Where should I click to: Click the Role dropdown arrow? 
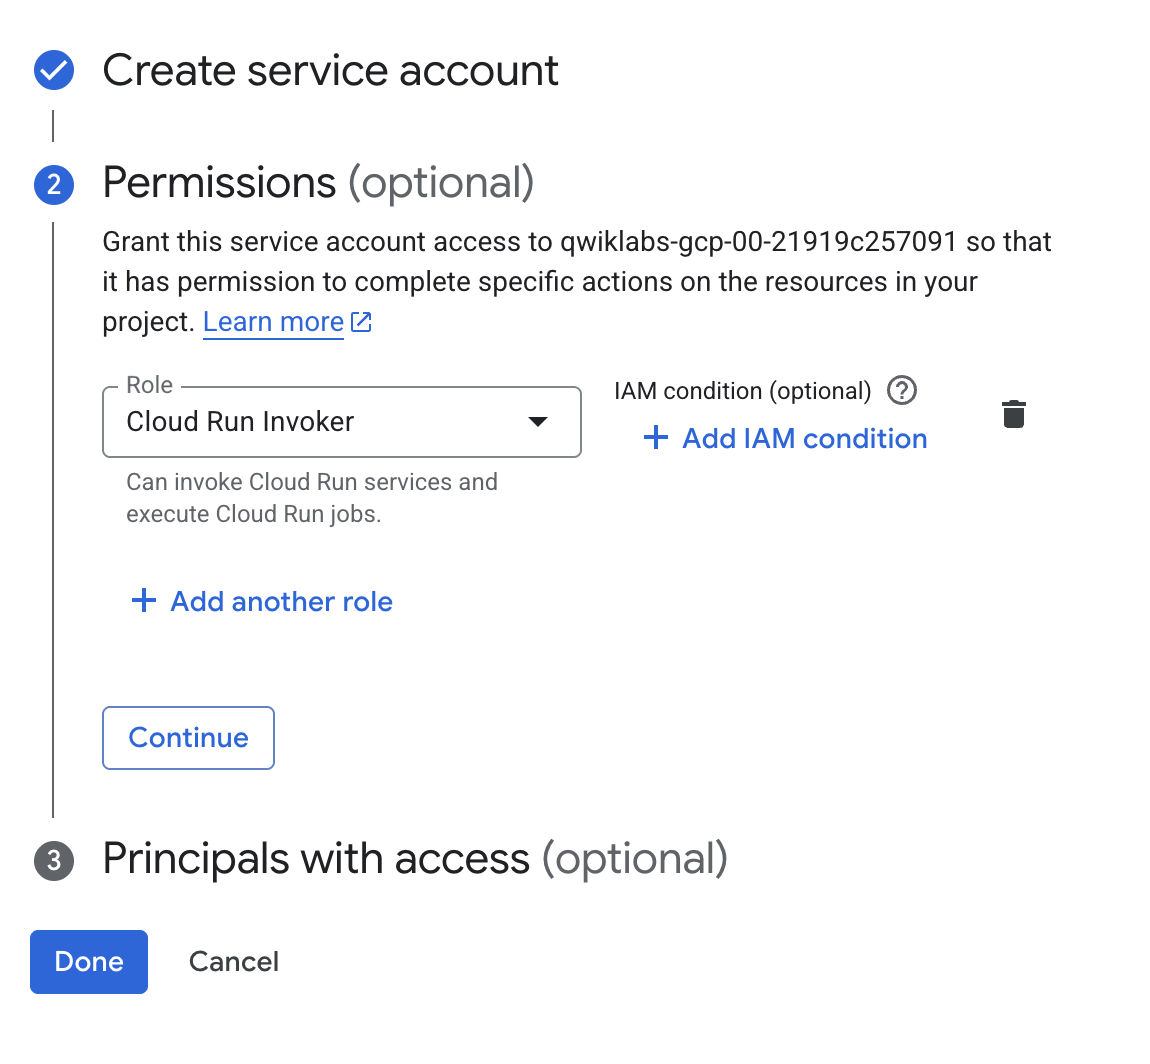point(538,422)
